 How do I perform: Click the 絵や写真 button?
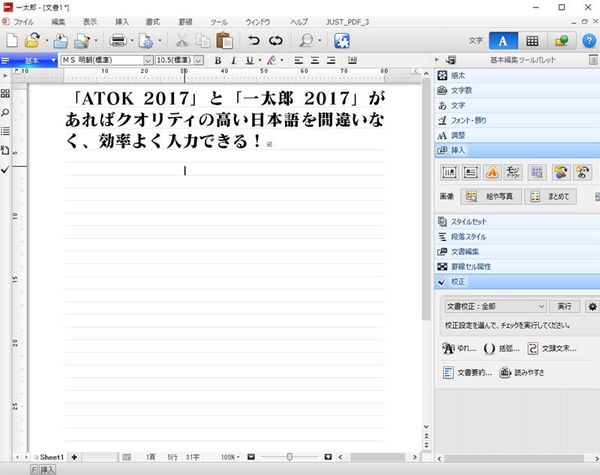(491, 196)
